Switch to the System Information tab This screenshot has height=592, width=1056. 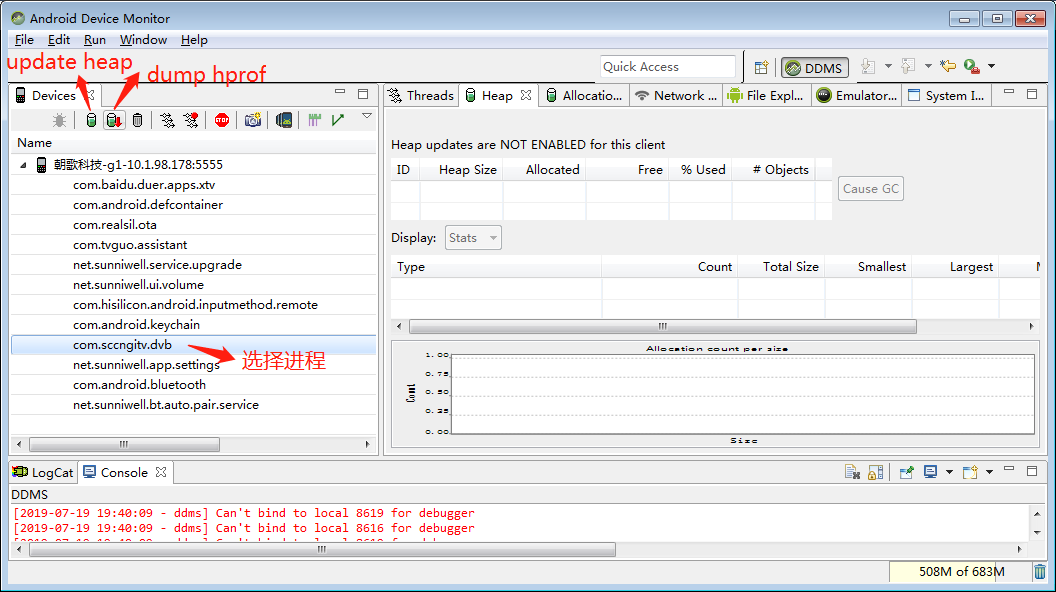tap(946, 96)
